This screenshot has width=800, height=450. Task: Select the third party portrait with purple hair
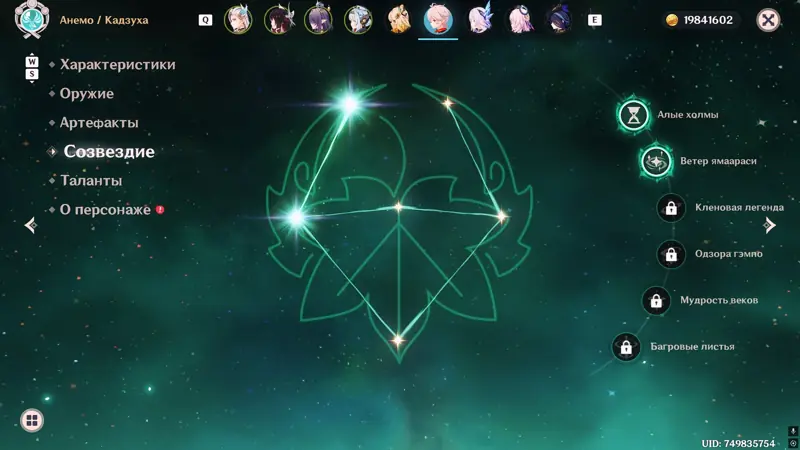pos(318,20)
